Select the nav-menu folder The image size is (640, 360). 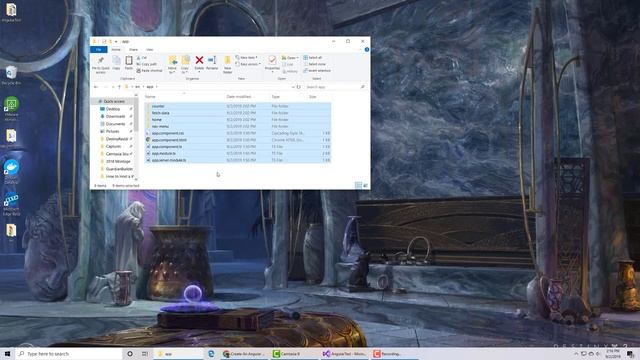238,127
